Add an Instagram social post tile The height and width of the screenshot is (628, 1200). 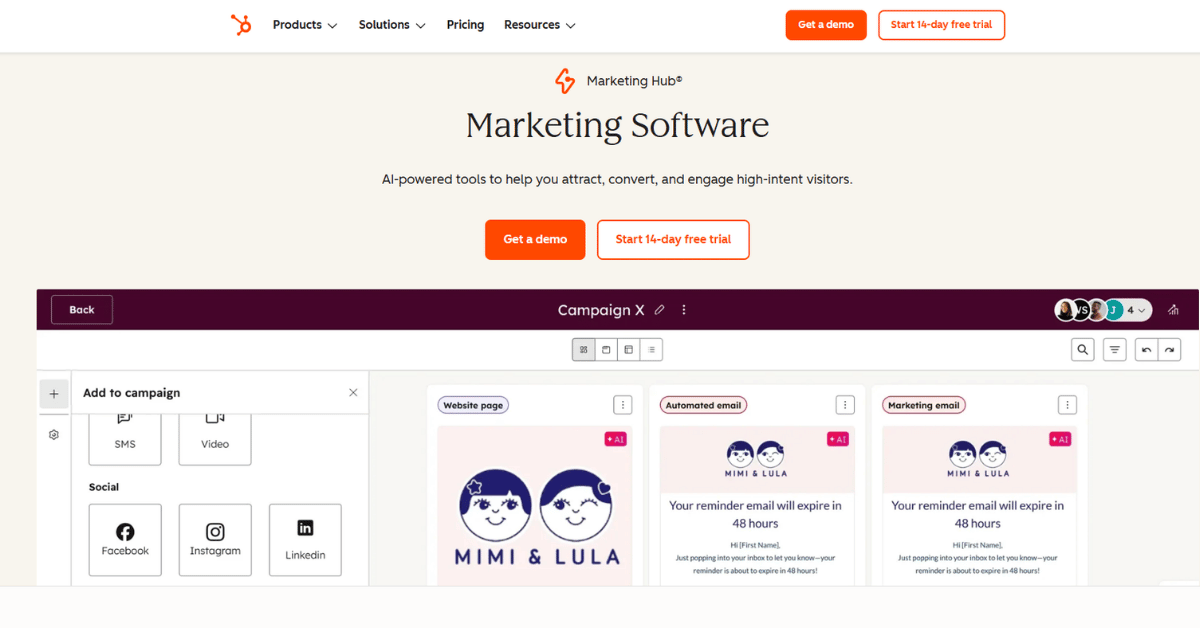215,540
